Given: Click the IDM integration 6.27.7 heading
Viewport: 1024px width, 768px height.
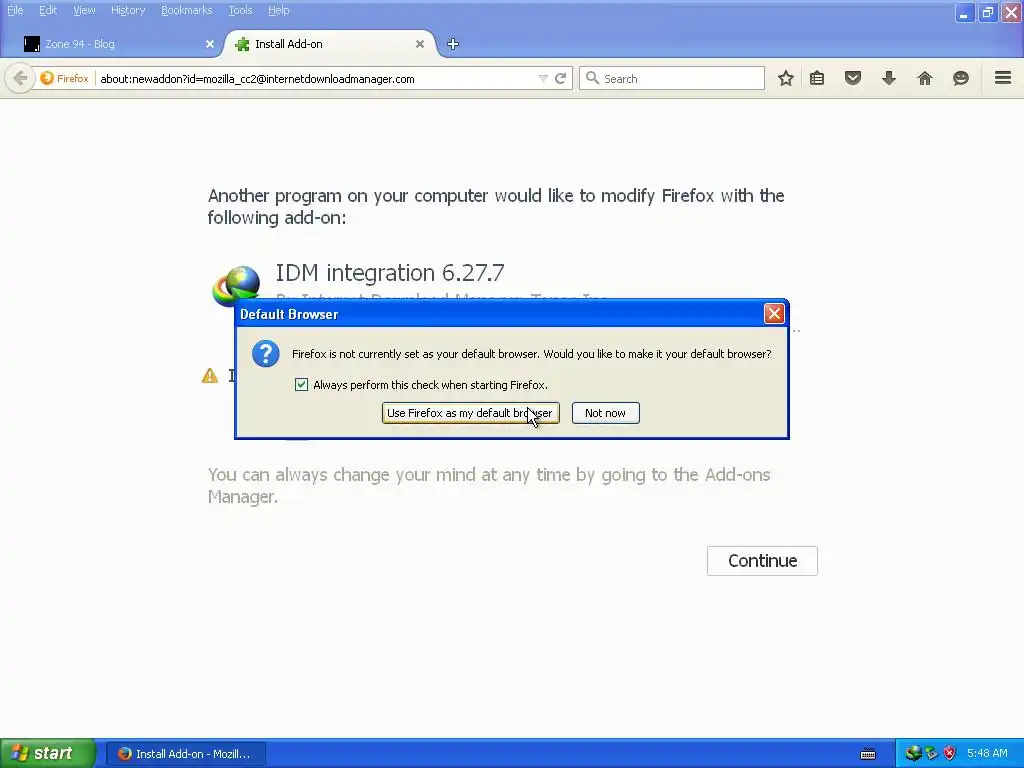Looking at the screenshot, I should click(x=390, y=272).
